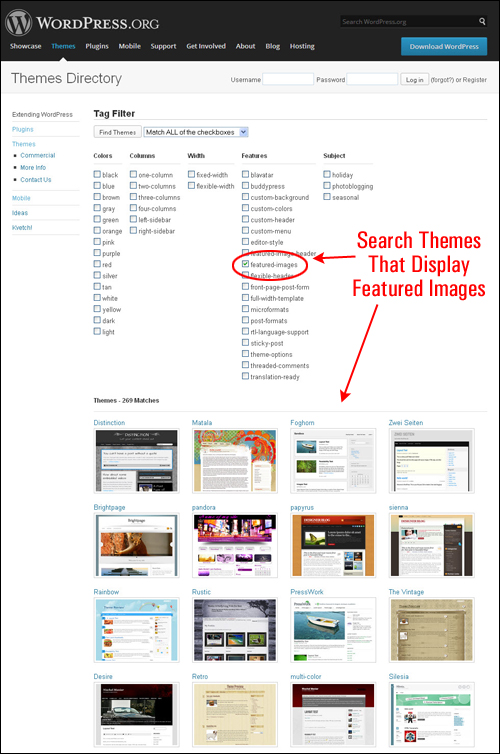
Task: Open the Rustic theme thumbnail
Action: [235, 630]
